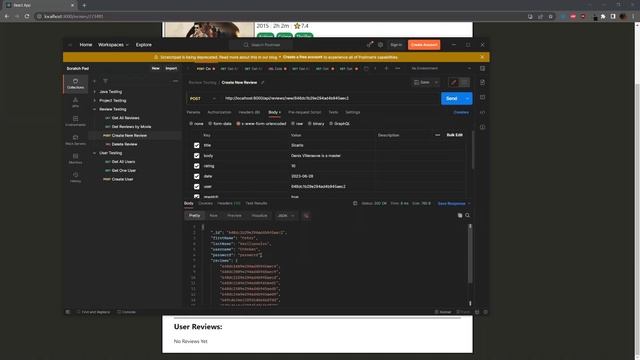The image size is (640, 360).
Task: Click the Sign In button
Action: pyautogui.click(x=396, y=45)
